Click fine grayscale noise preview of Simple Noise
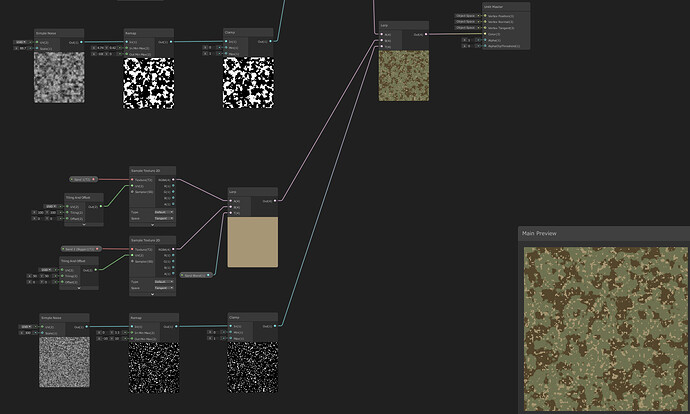Viewport: 690px width, 414px height. coord(64,362)
